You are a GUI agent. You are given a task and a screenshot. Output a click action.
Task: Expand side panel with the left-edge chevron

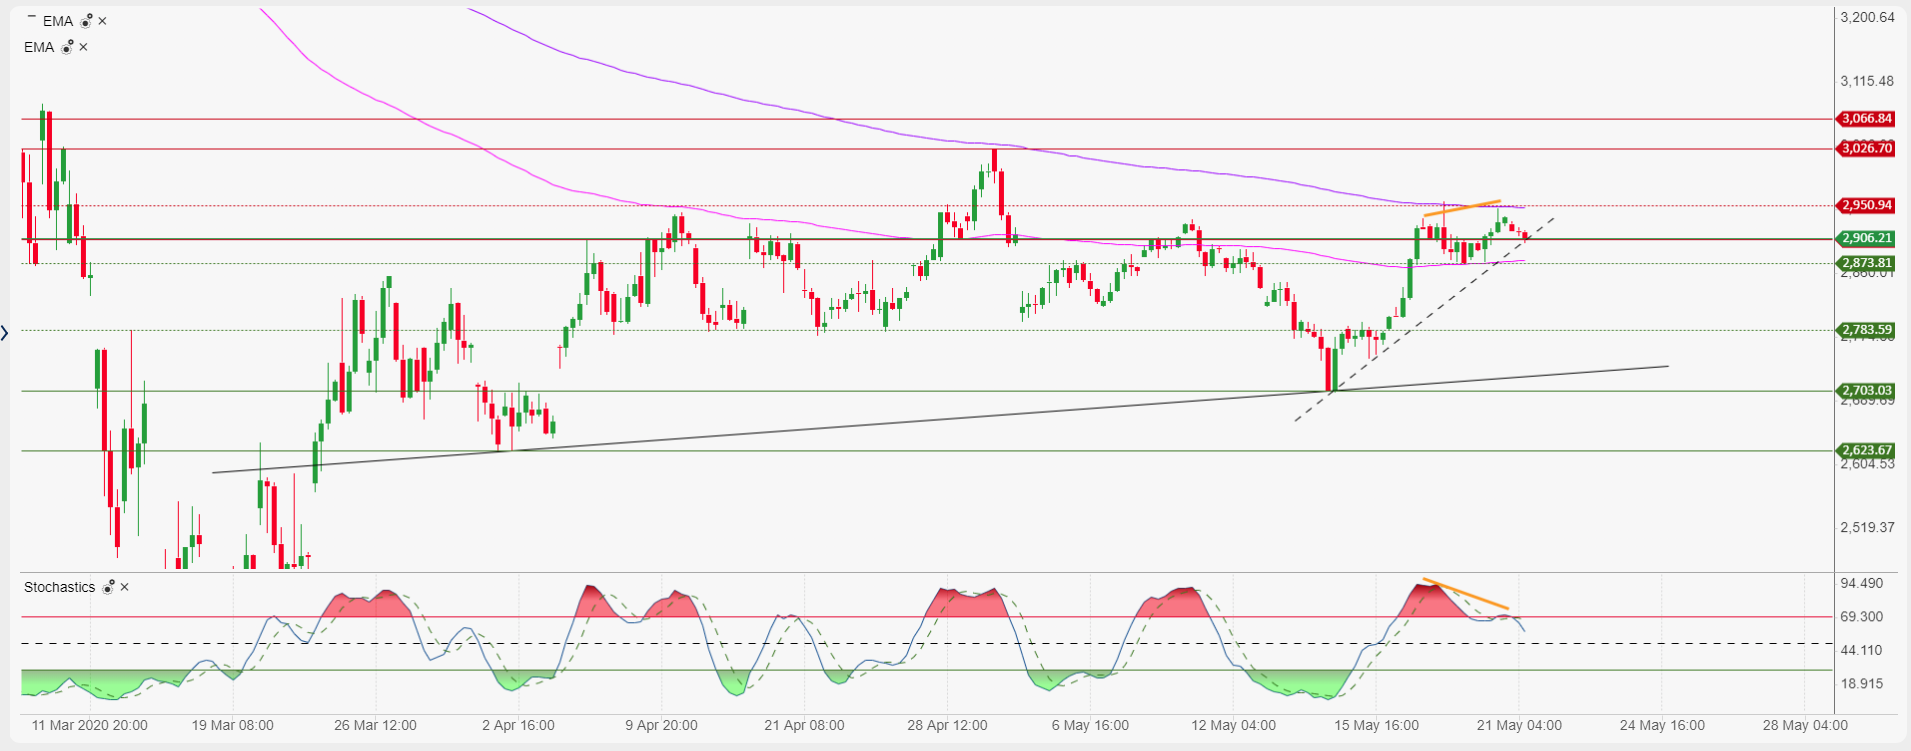click(5, 333)
